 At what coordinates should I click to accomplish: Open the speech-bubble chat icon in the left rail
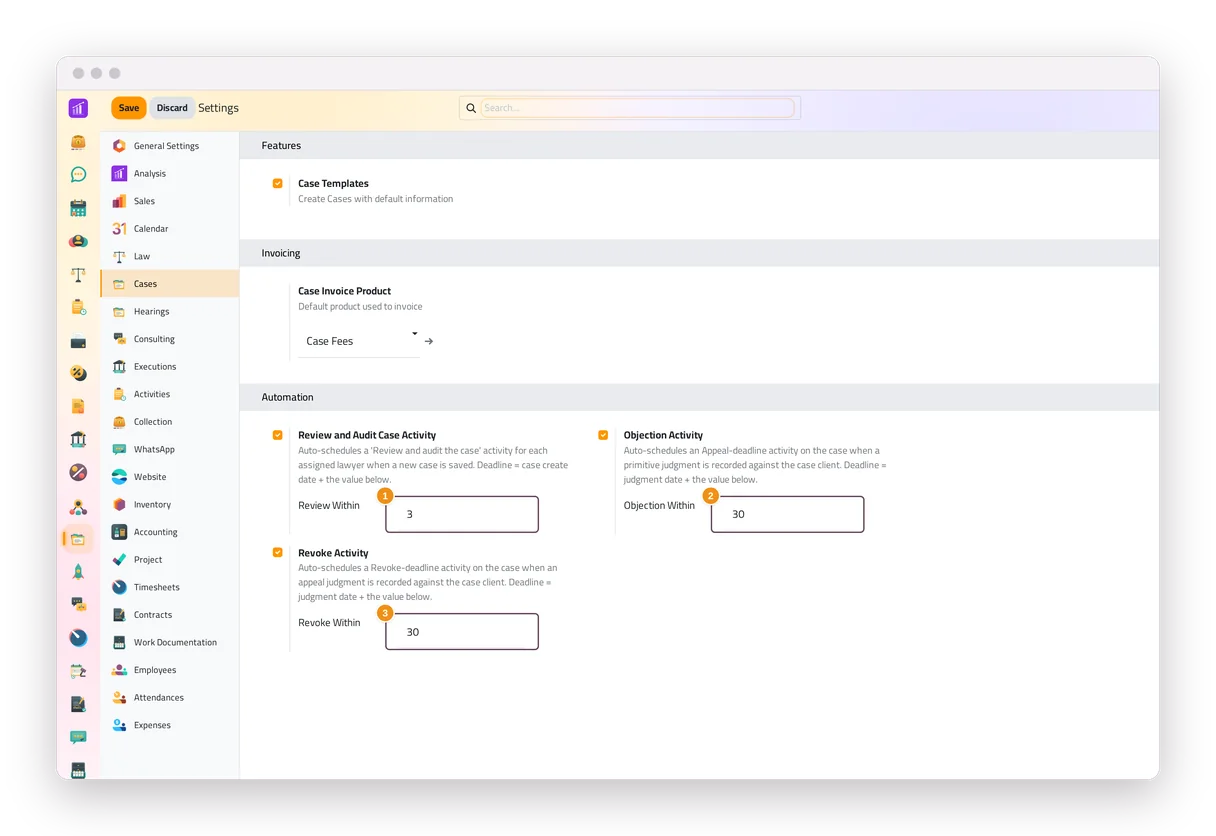(78, 174)
